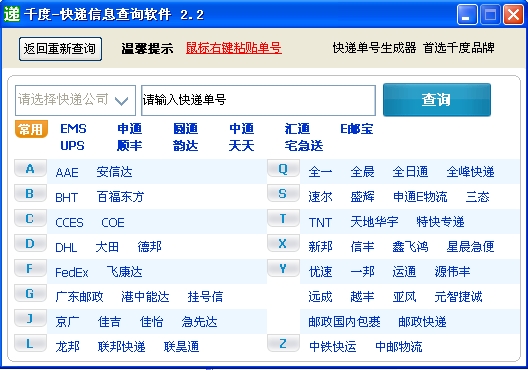Select 联邦快递 courier

pyautogui.click(x=122, y=346)
